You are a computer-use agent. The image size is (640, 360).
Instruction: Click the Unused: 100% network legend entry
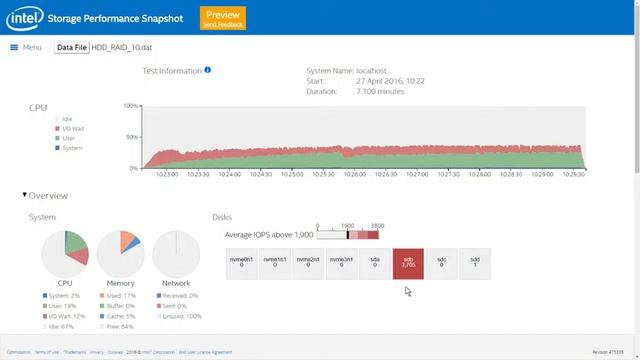tap(180, 316)
